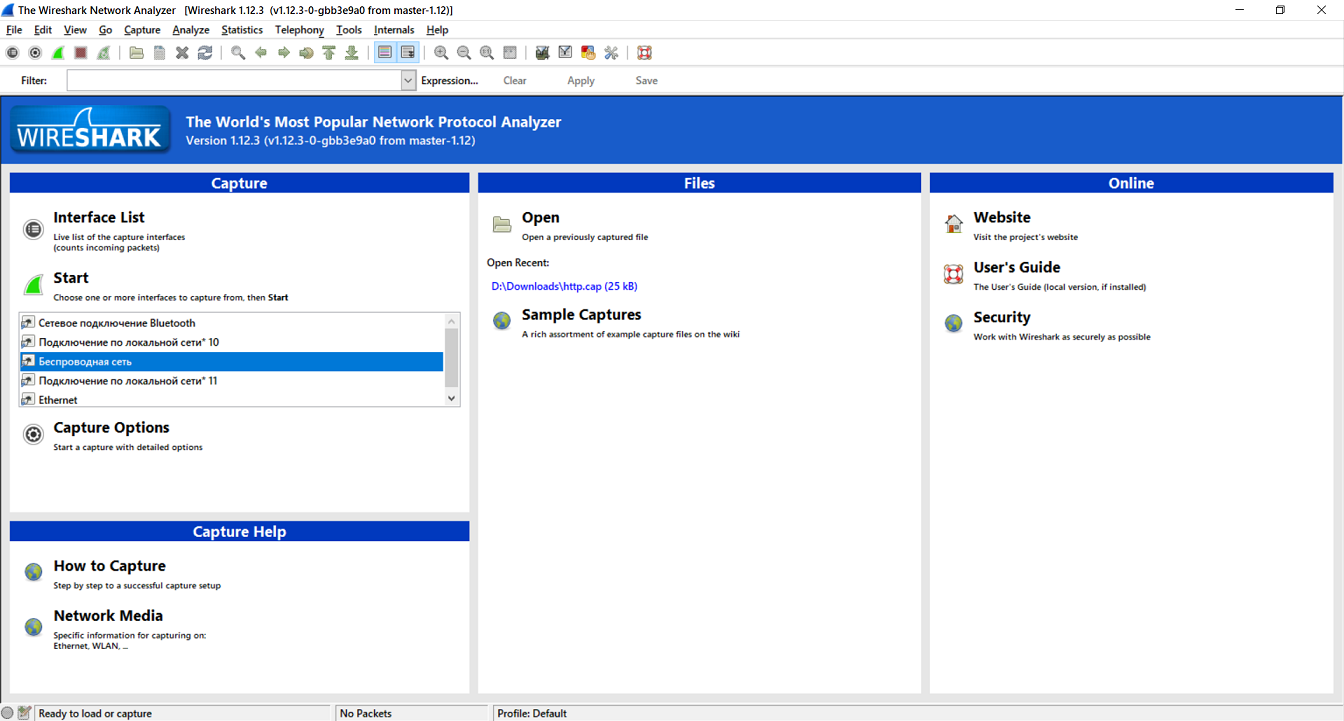Viewport: 1344px width, 721px height.
Task: Open the Help menu
Action: (x=437, y=30)
